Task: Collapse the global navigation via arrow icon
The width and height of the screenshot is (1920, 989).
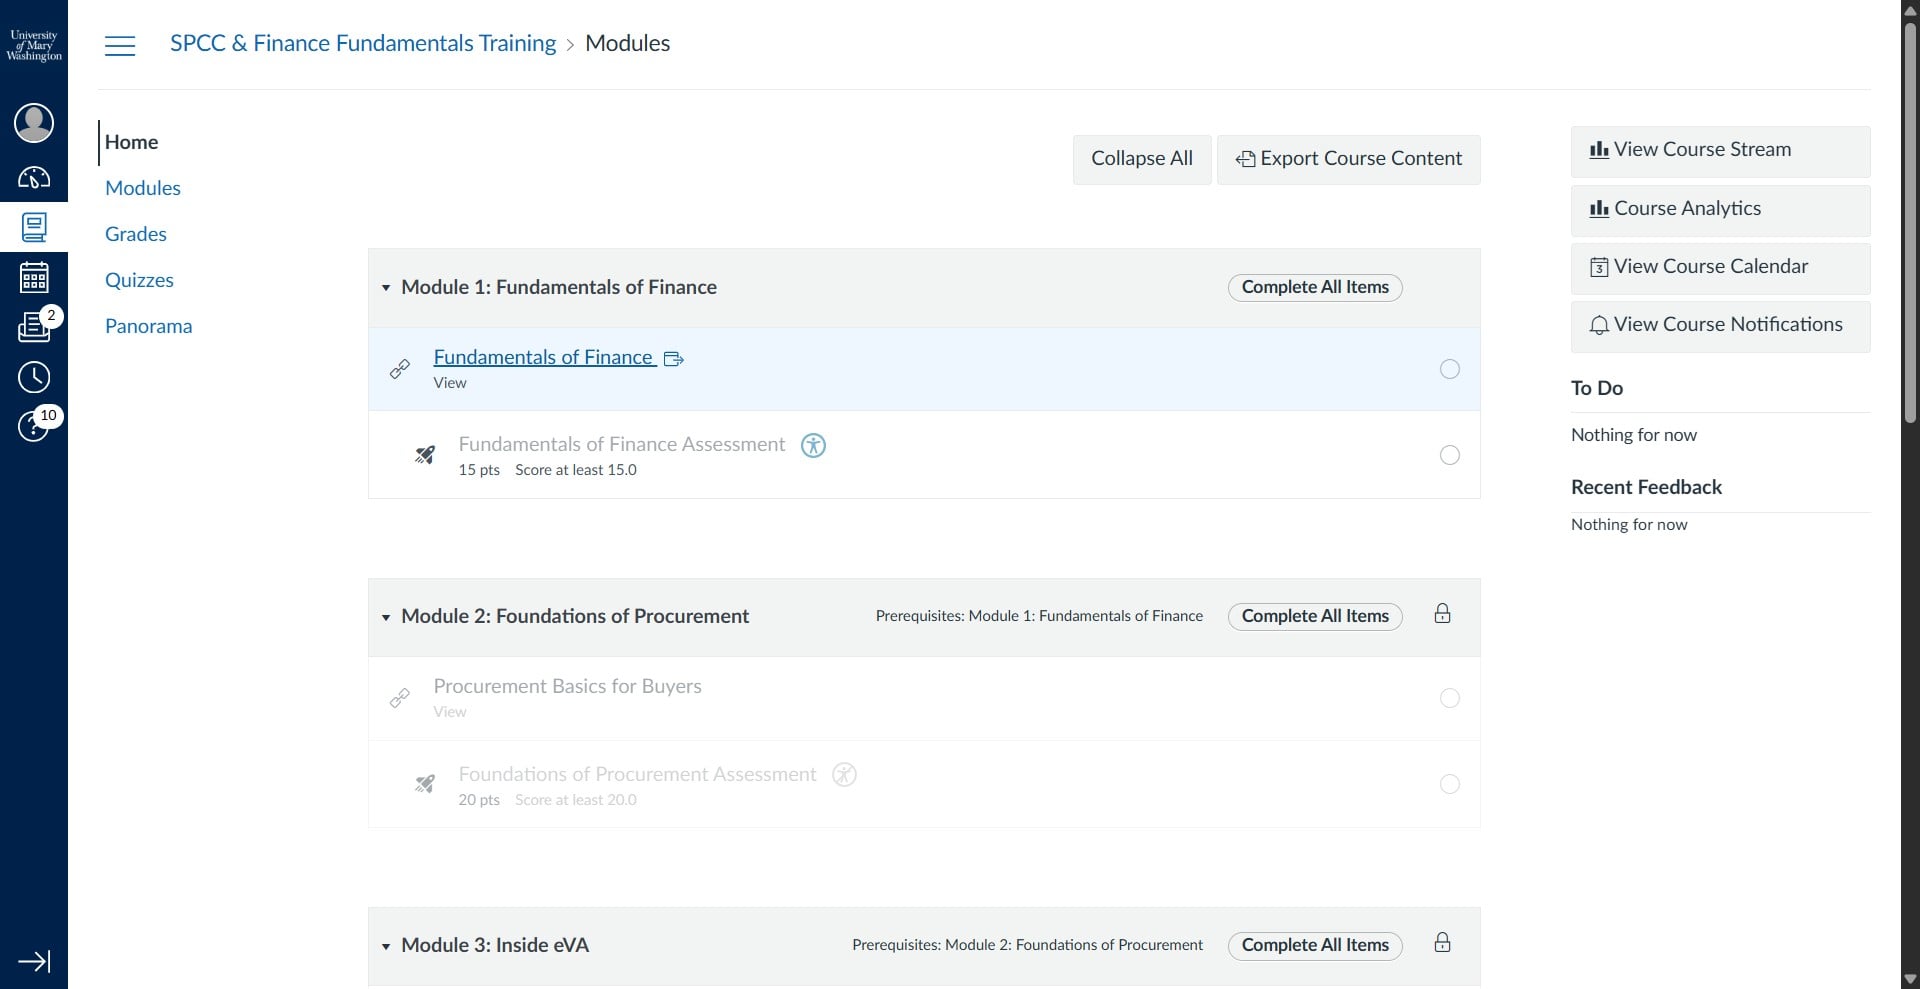Action: click(35, 961)
